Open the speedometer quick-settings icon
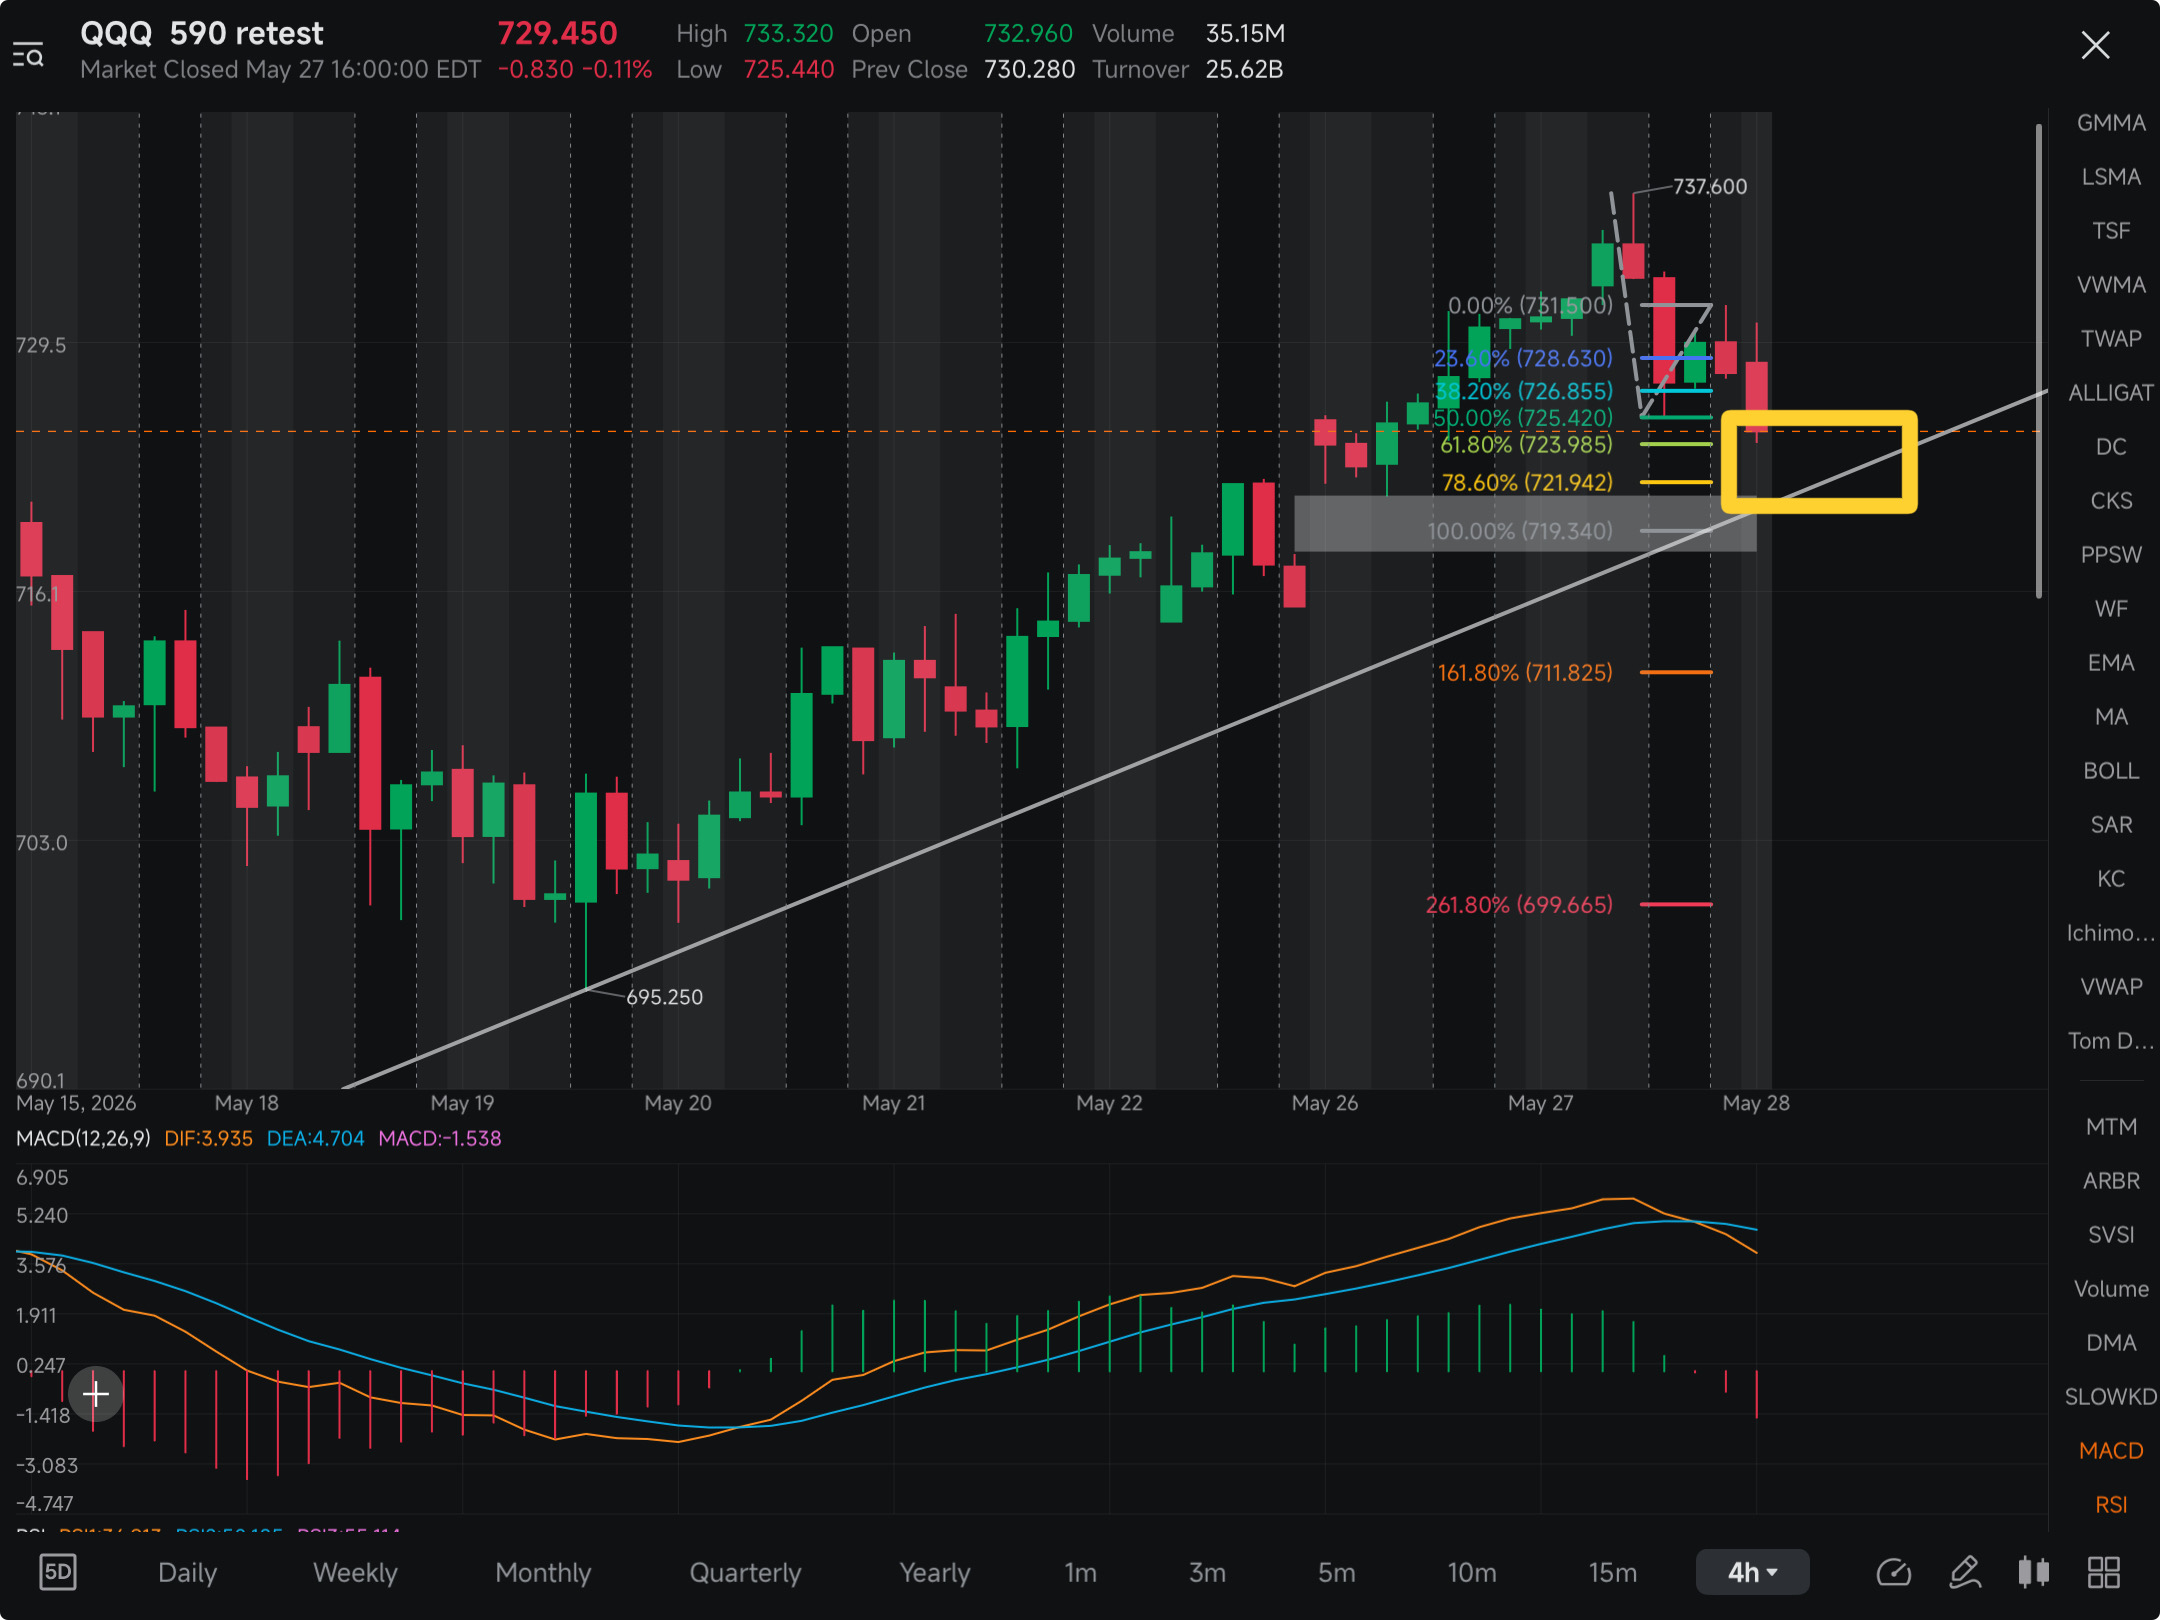2160x1620 pixels. pyautogui.click(x=1893, y=1572)
